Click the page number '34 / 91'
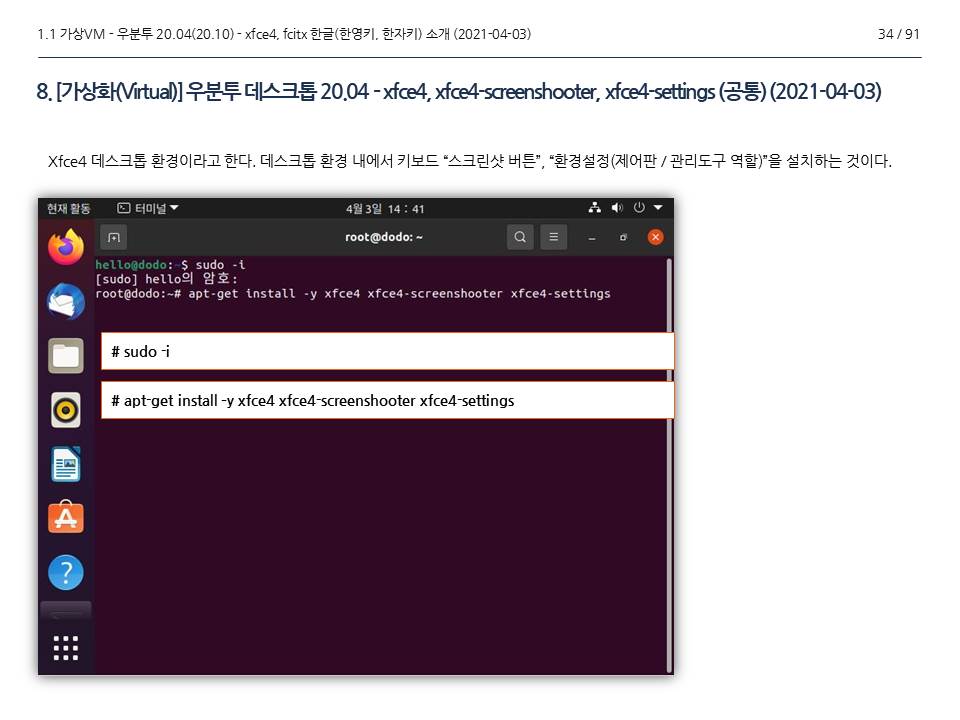960x720 pixels. [x=898, y=34]
